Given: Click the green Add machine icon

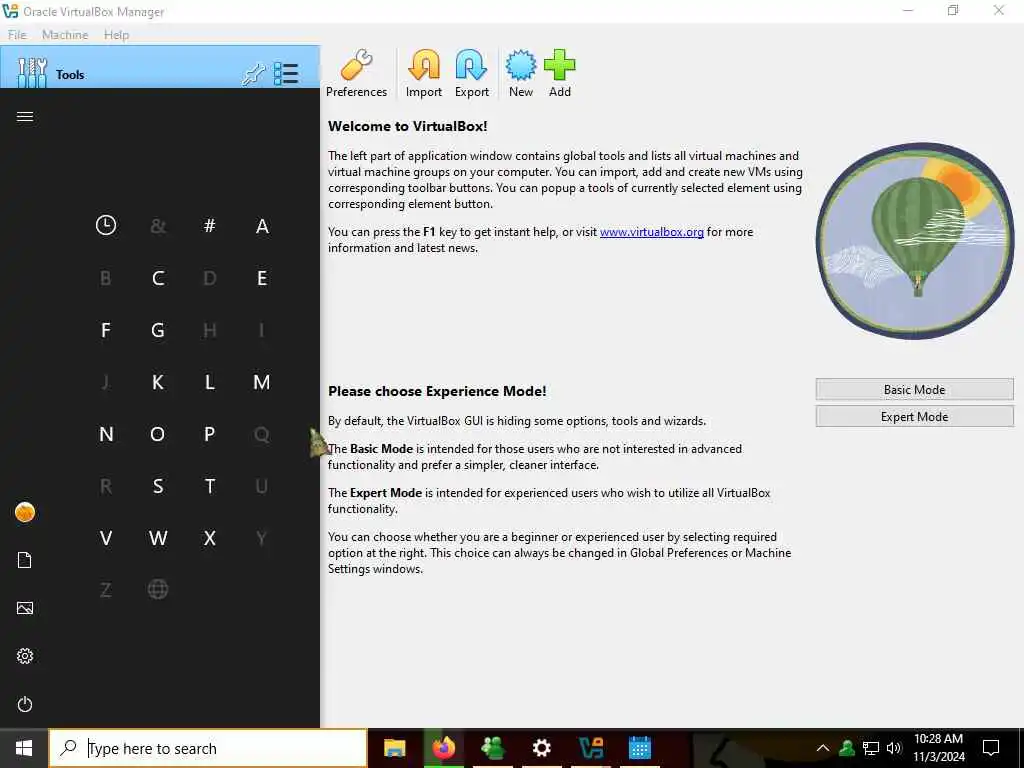Looking at the screenshot, I should 560,73.
